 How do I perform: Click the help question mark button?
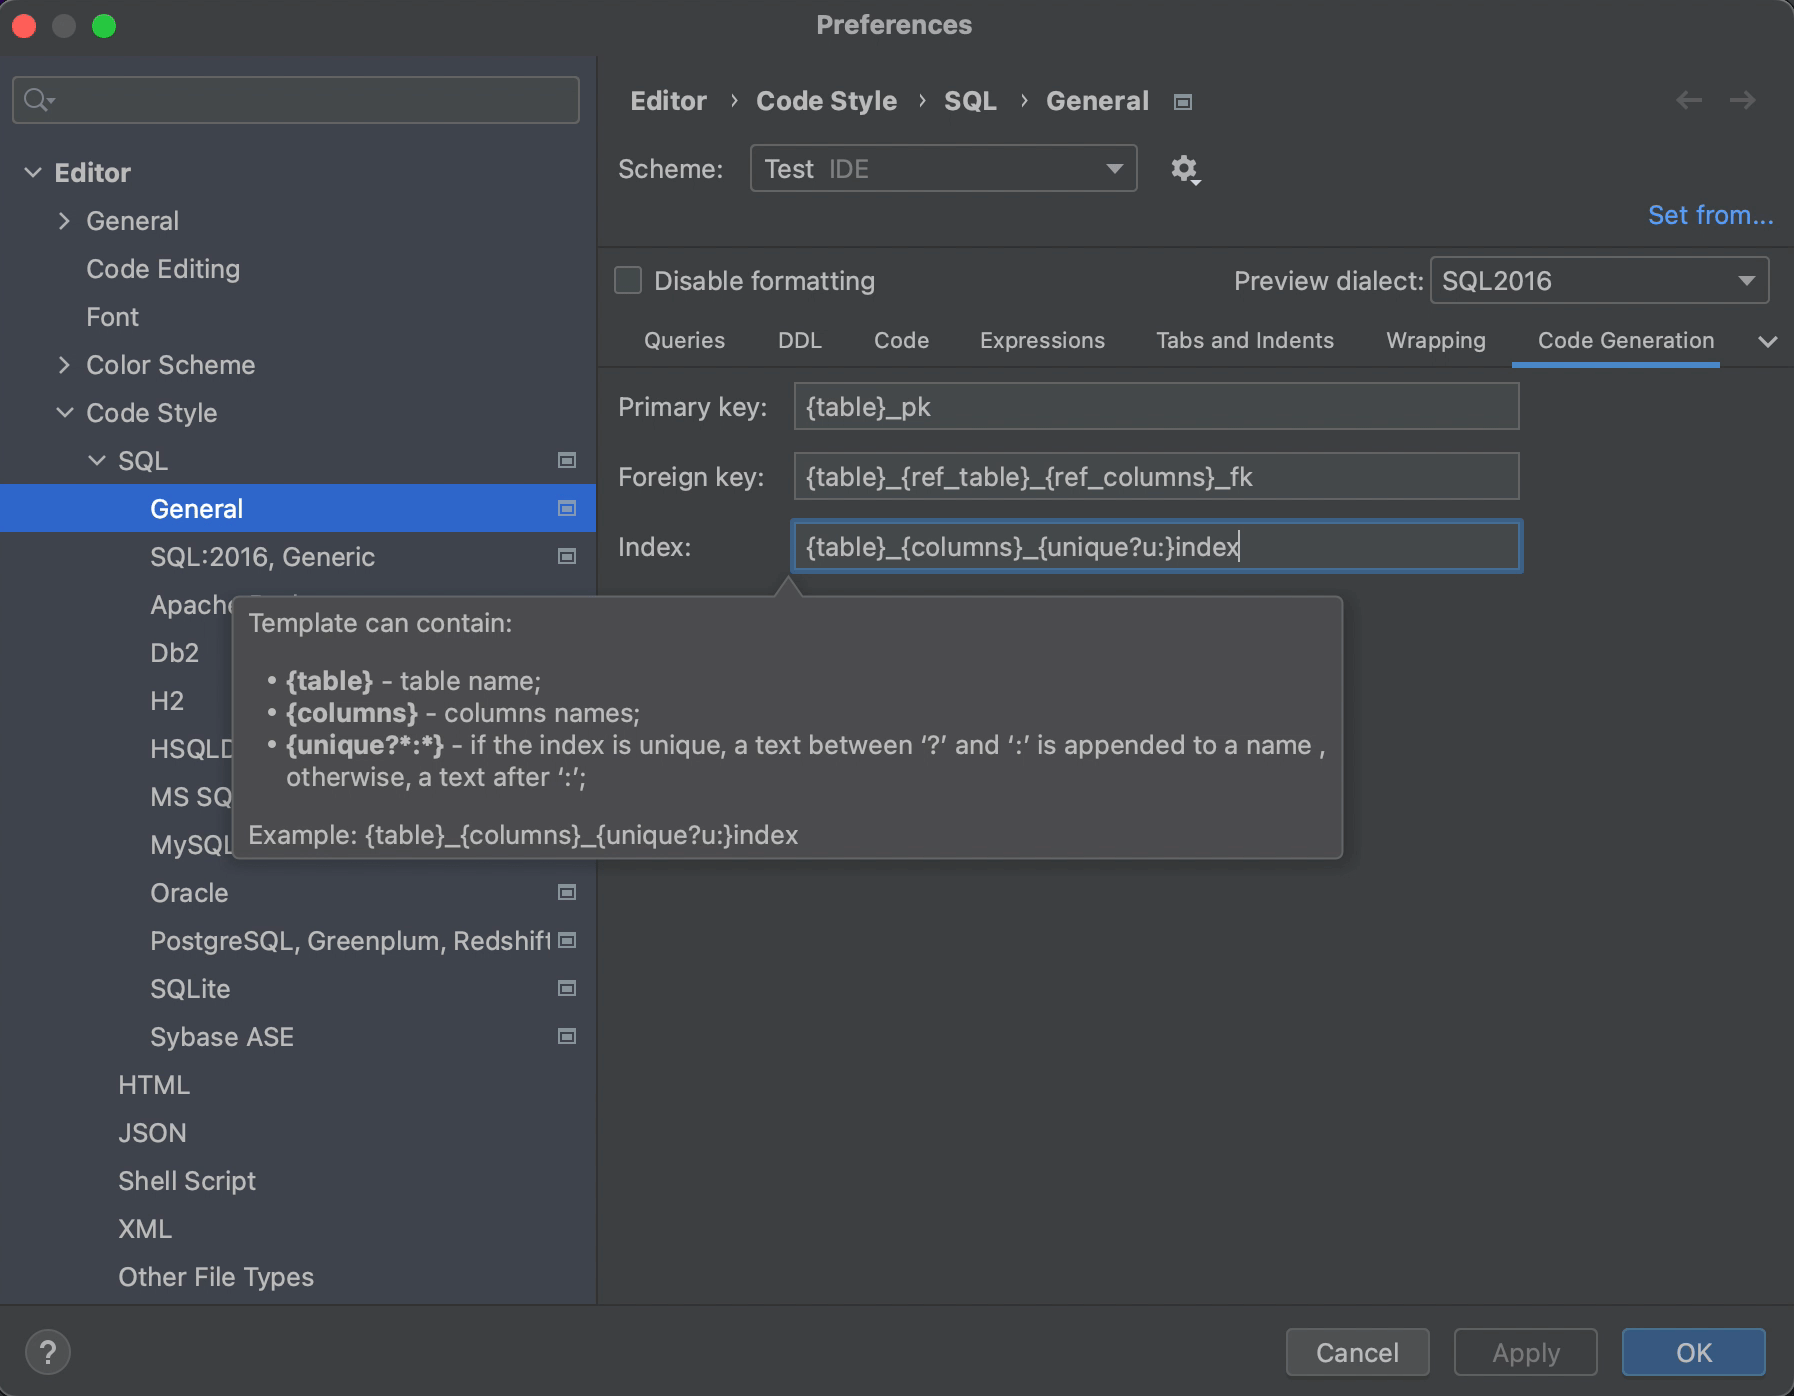(47, 1353)
